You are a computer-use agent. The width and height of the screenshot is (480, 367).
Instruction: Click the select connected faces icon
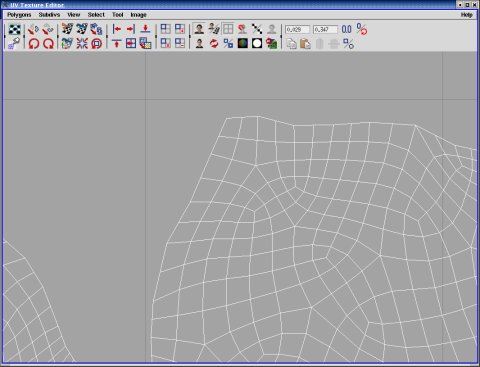(x=145, y=43)
